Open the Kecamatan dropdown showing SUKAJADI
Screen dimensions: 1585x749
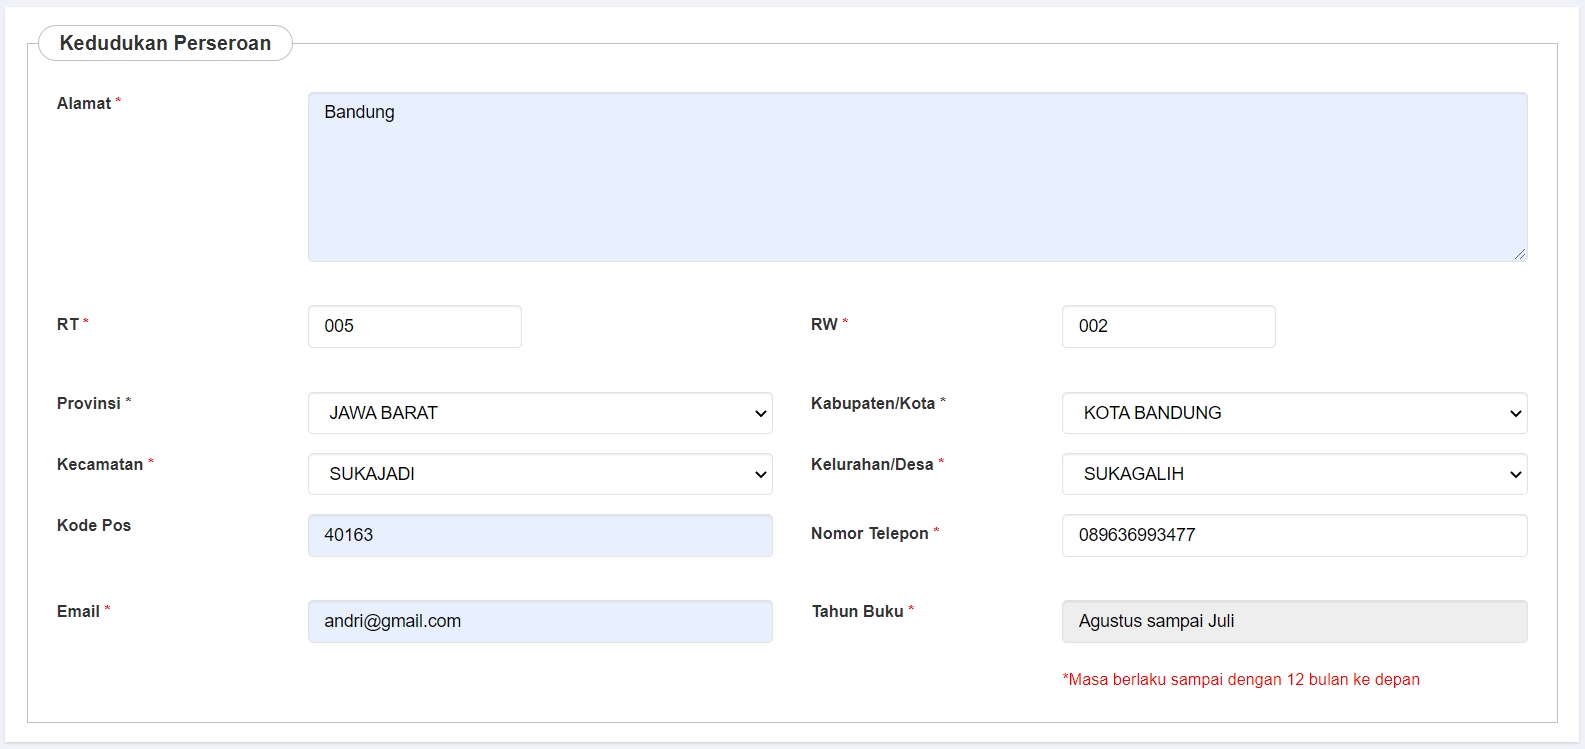pyautogui.click(x=540, y=474)
